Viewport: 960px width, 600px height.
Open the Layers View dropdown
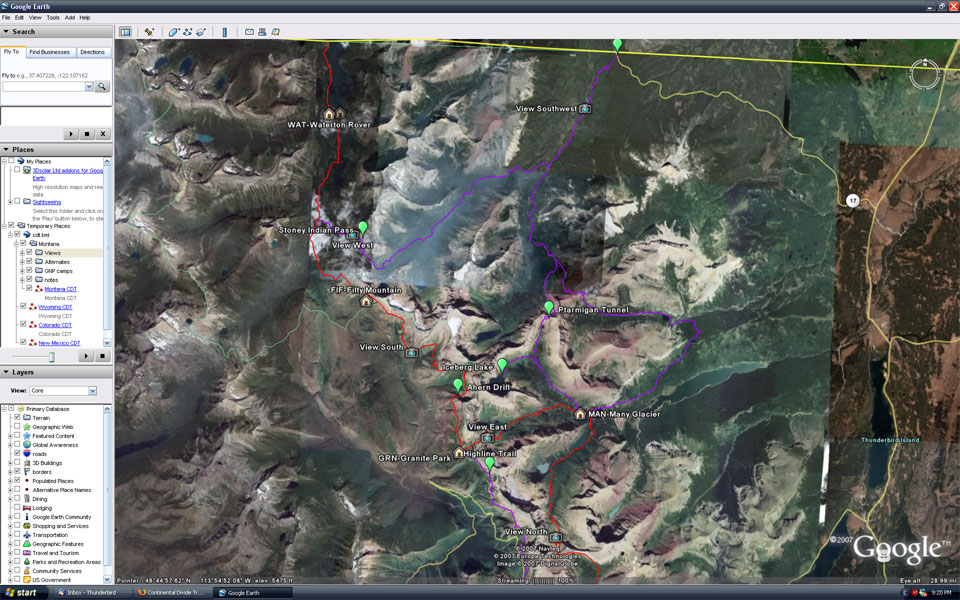pyautogui.click(x=92, y=391)
